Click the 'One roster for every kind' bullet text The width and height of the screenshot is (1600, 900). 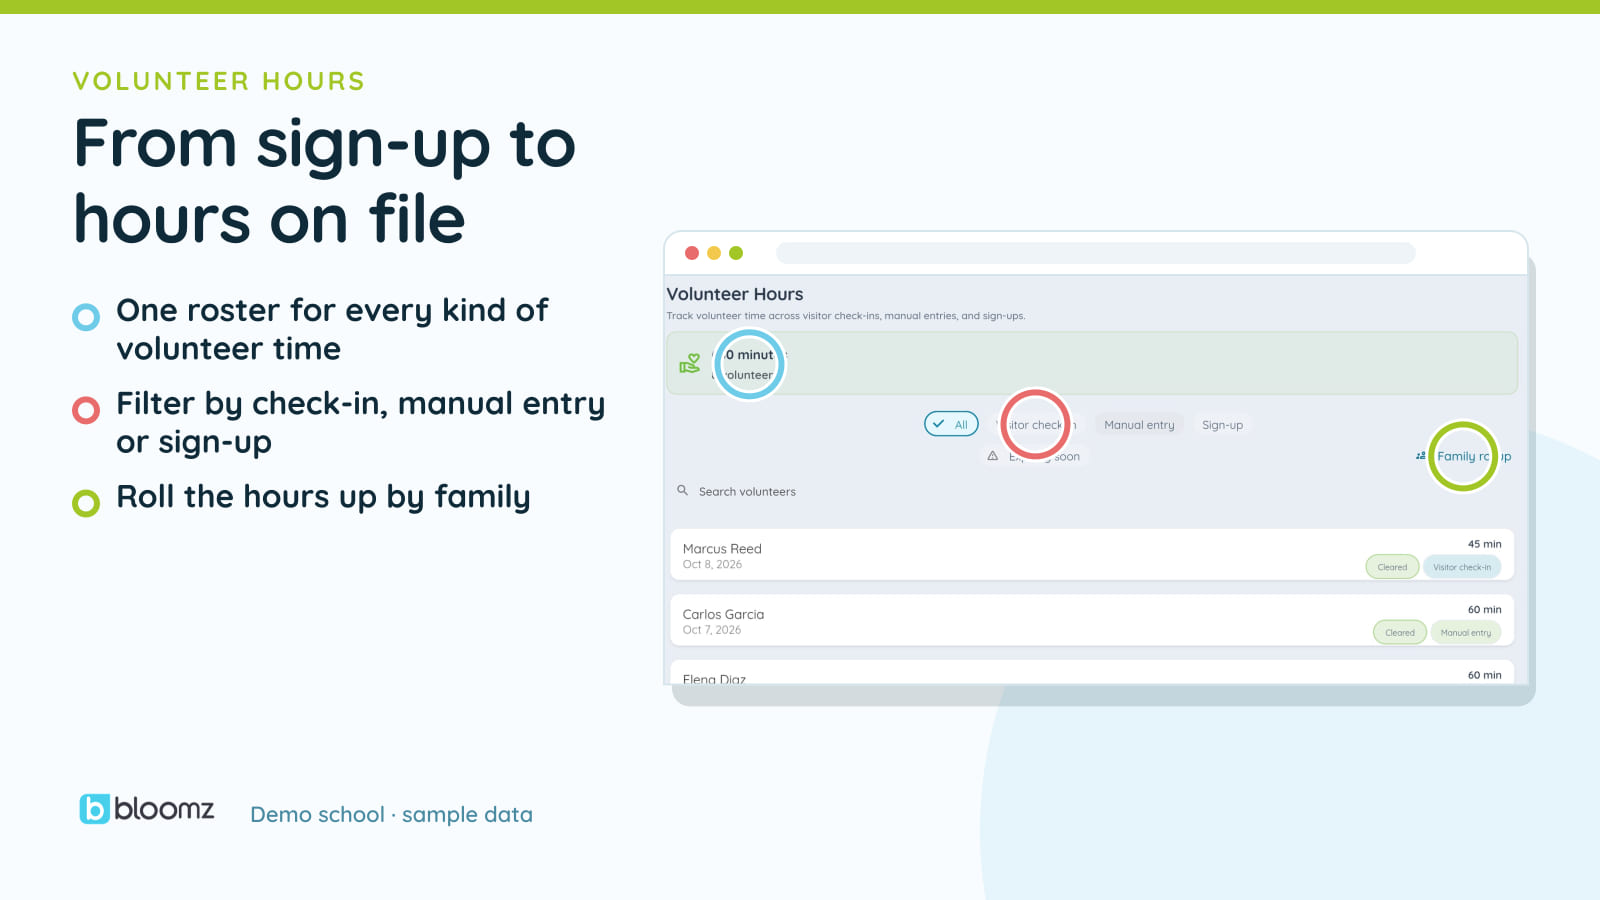point(332,329)
